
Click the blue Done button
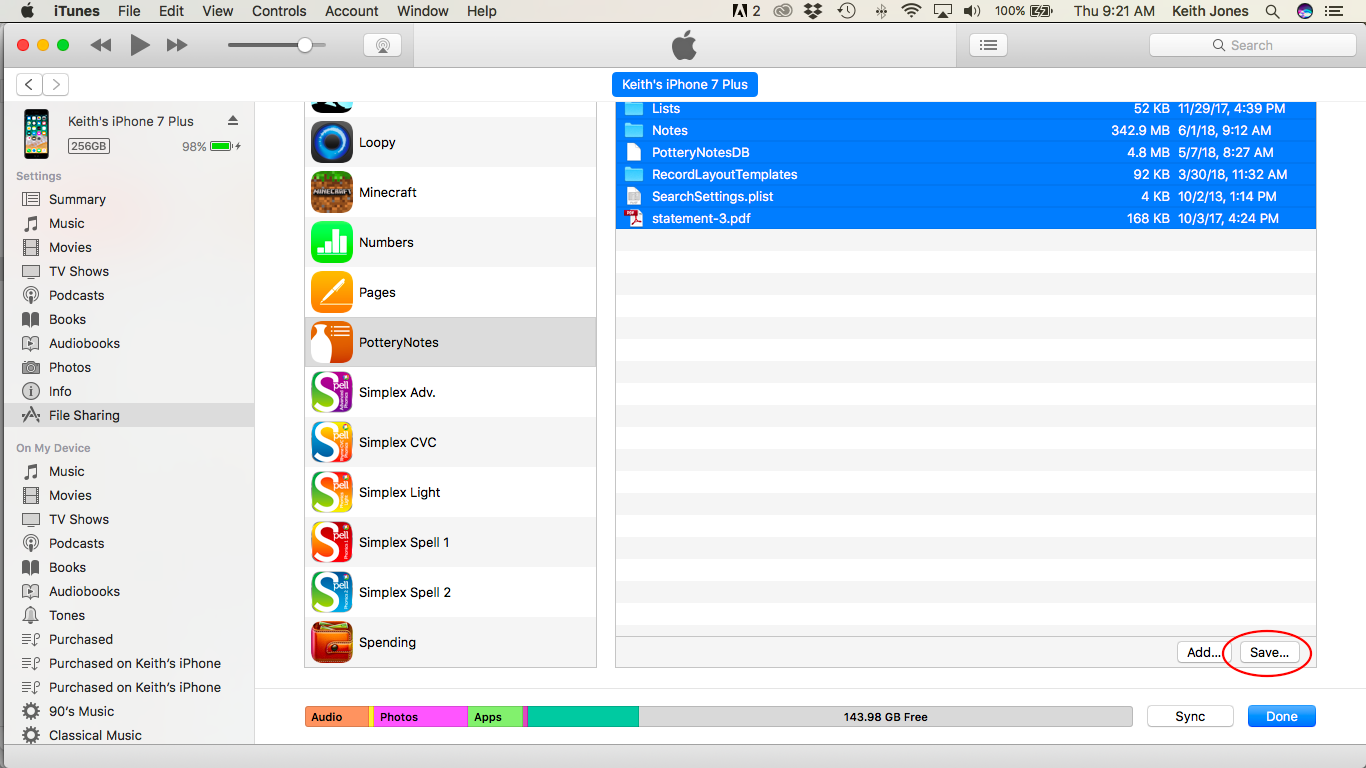coord(1282,716)
